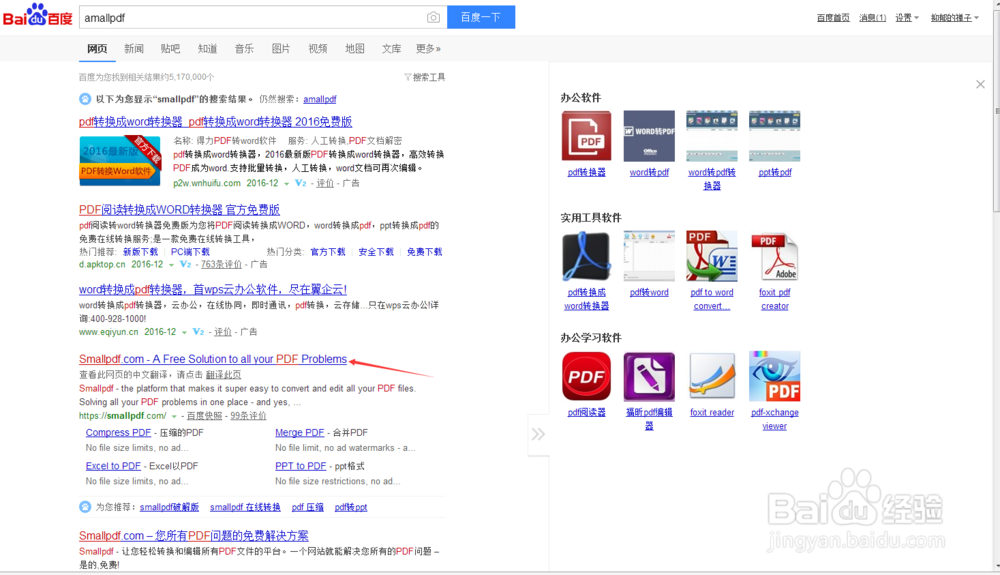Open the 设置 settings dropdown
This screenshot has height=575, width=1000.
[x=907, y=18]
